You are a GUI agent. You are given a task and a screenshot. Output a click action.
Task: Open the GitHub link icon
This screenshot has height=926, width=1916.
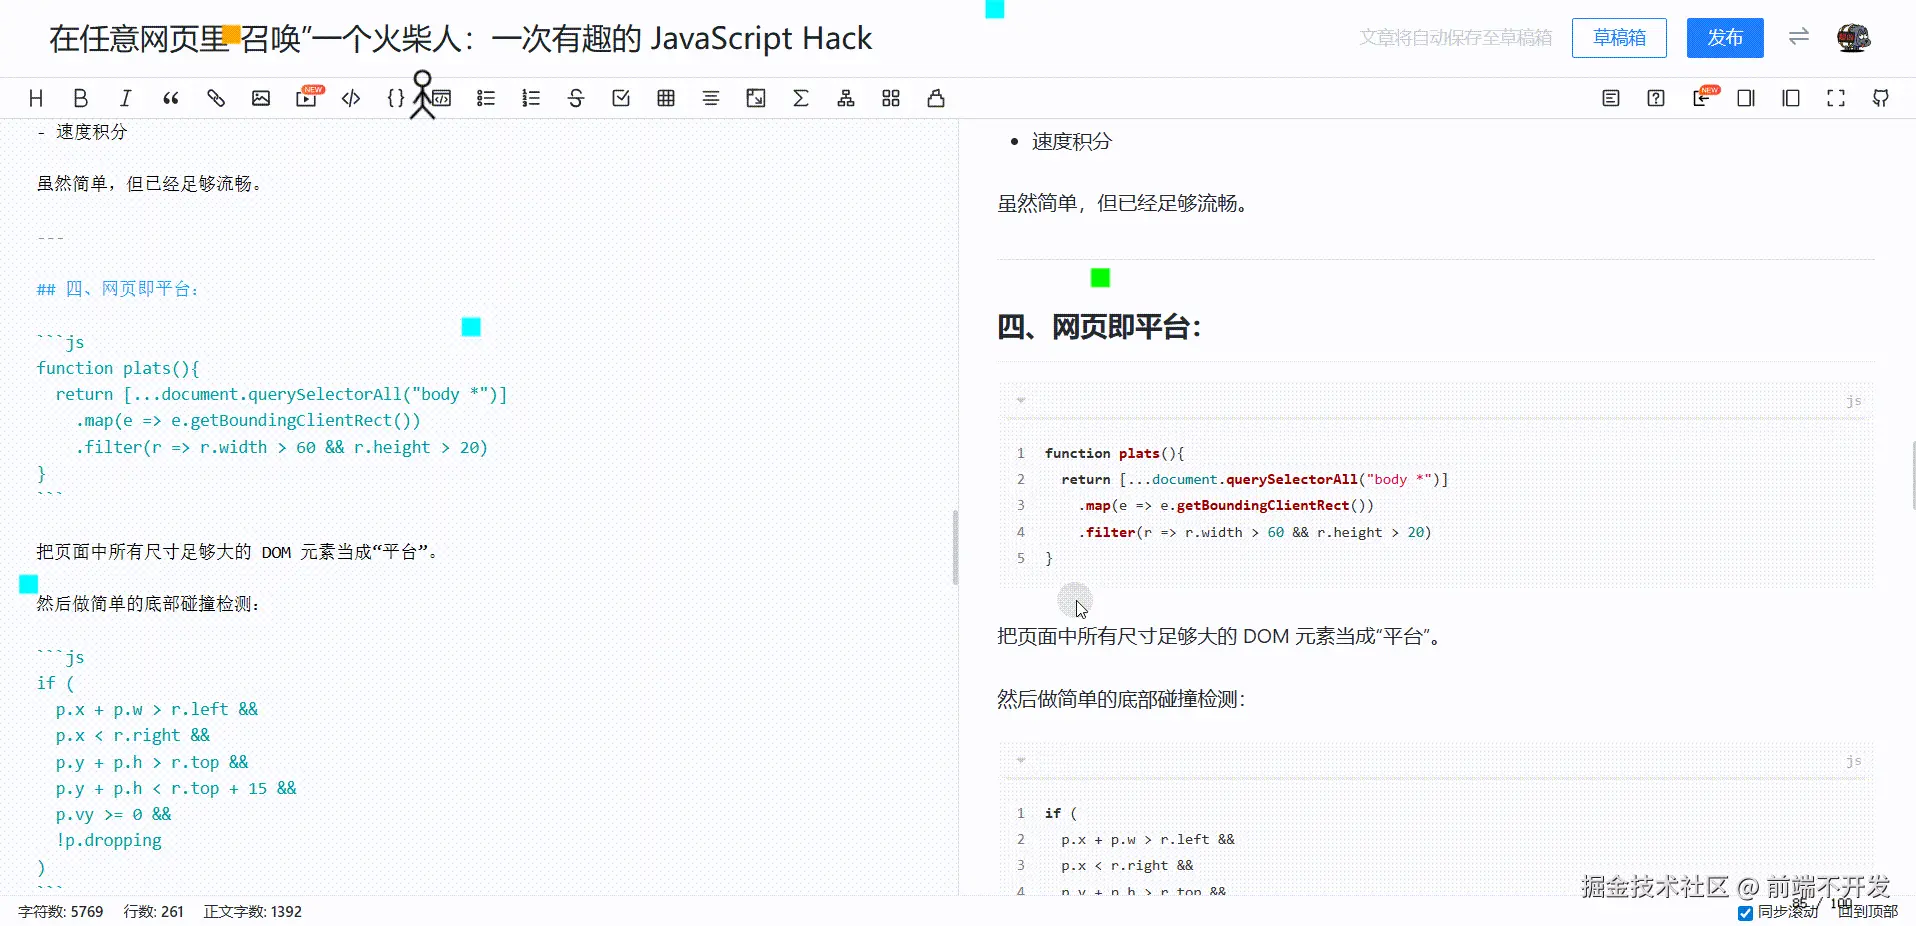(x=1880, y=97)
